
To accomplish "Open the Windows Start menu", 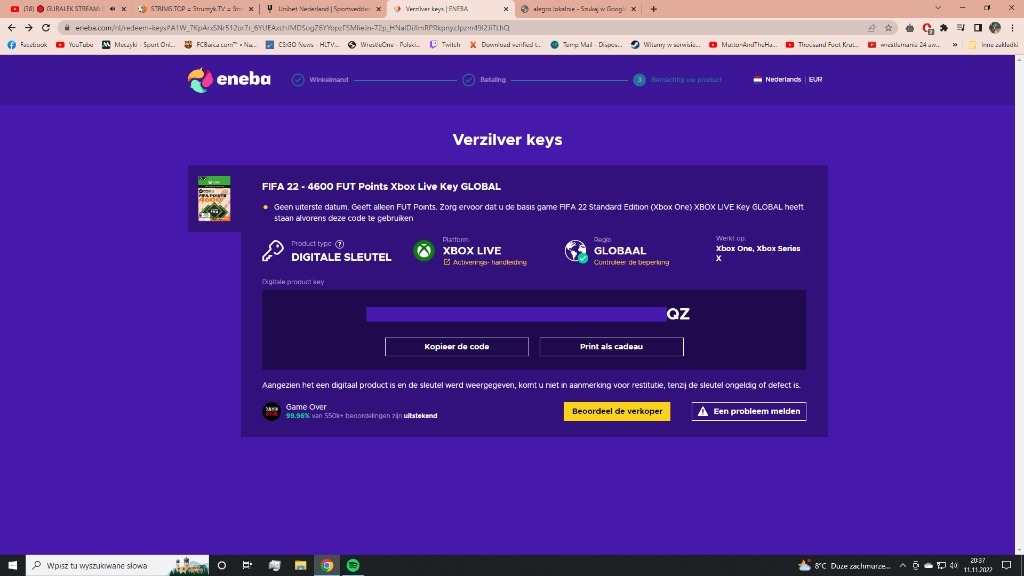I will [x=12, y=566].
